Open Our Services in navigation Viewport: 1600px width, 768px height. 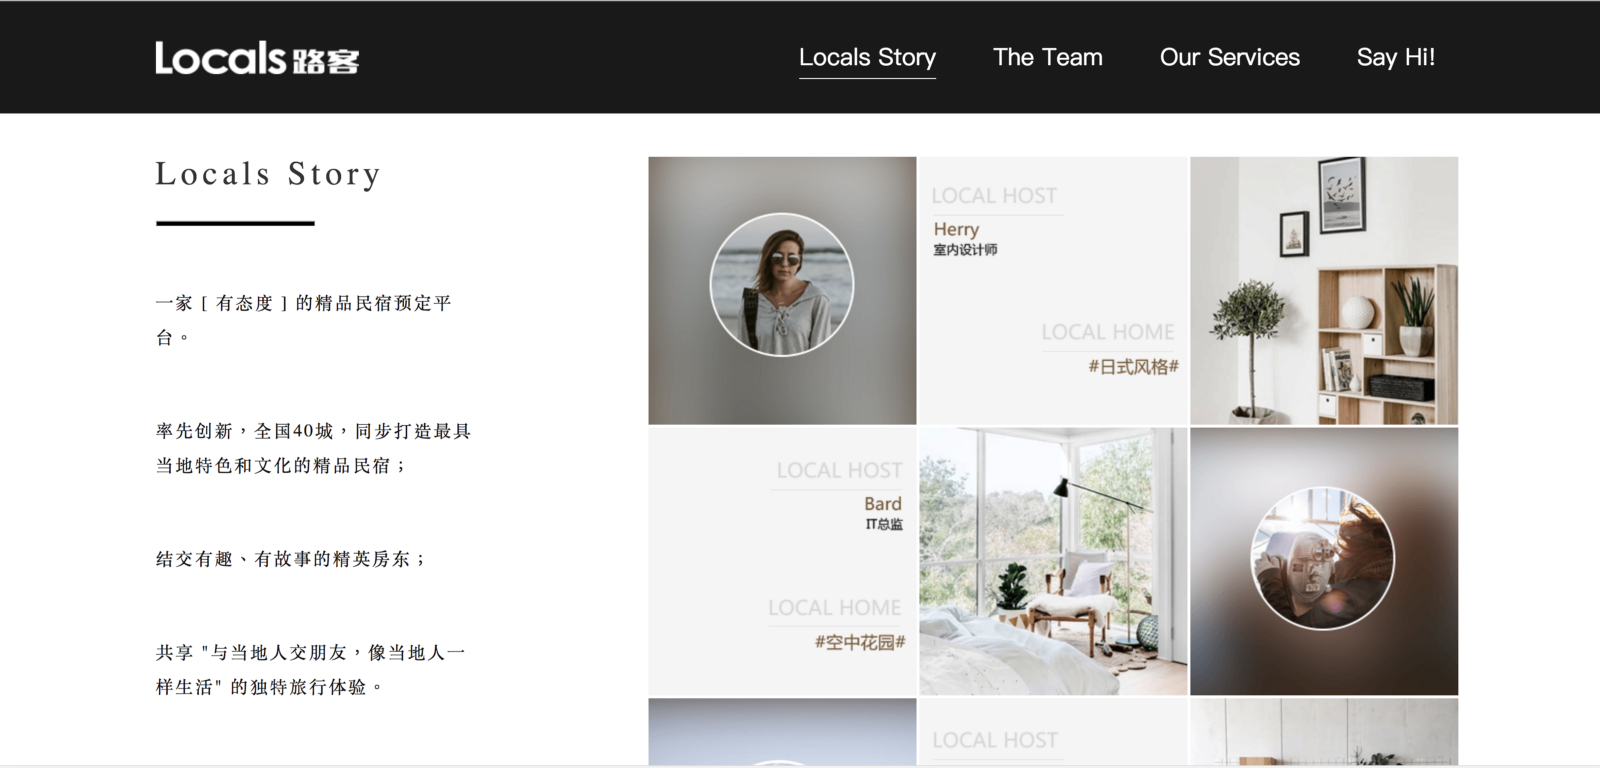point(1229,57)
